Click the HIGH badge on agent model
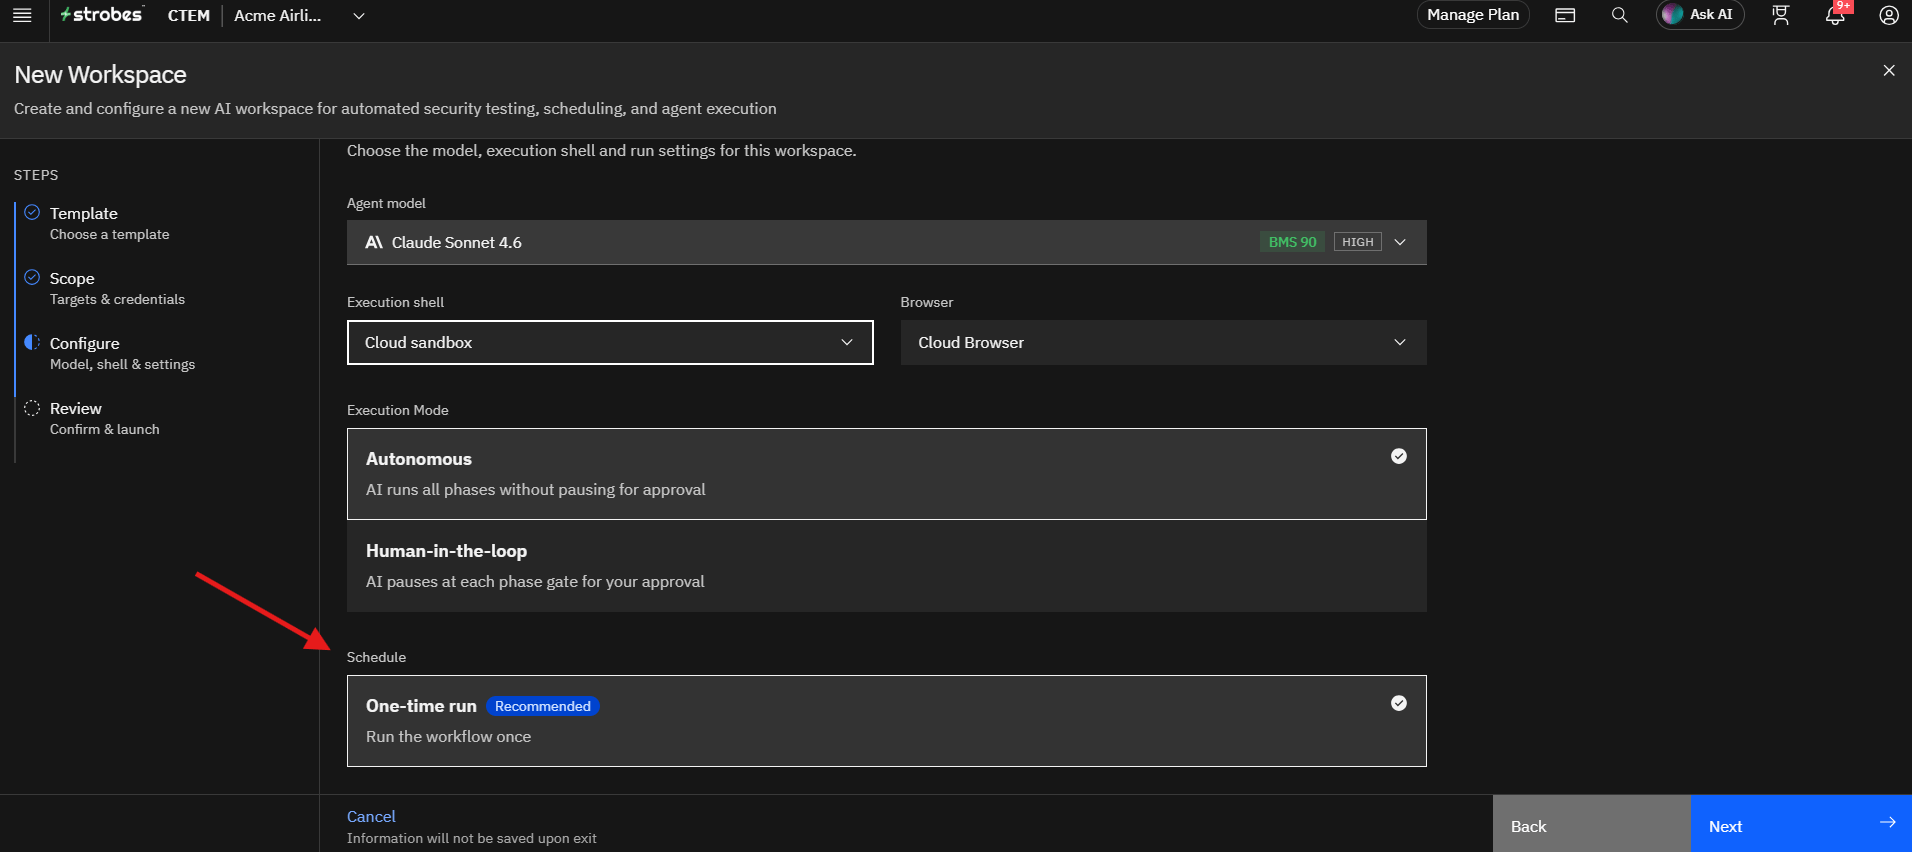 coord(1357,242)
